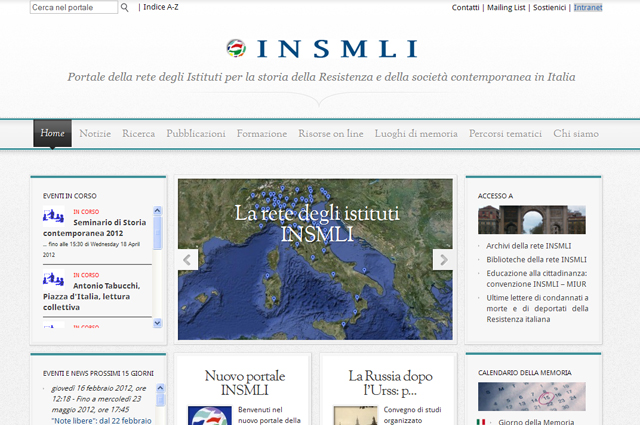Open the Contatti link
This screenshot has height=425, width=640.
[465, 7]
